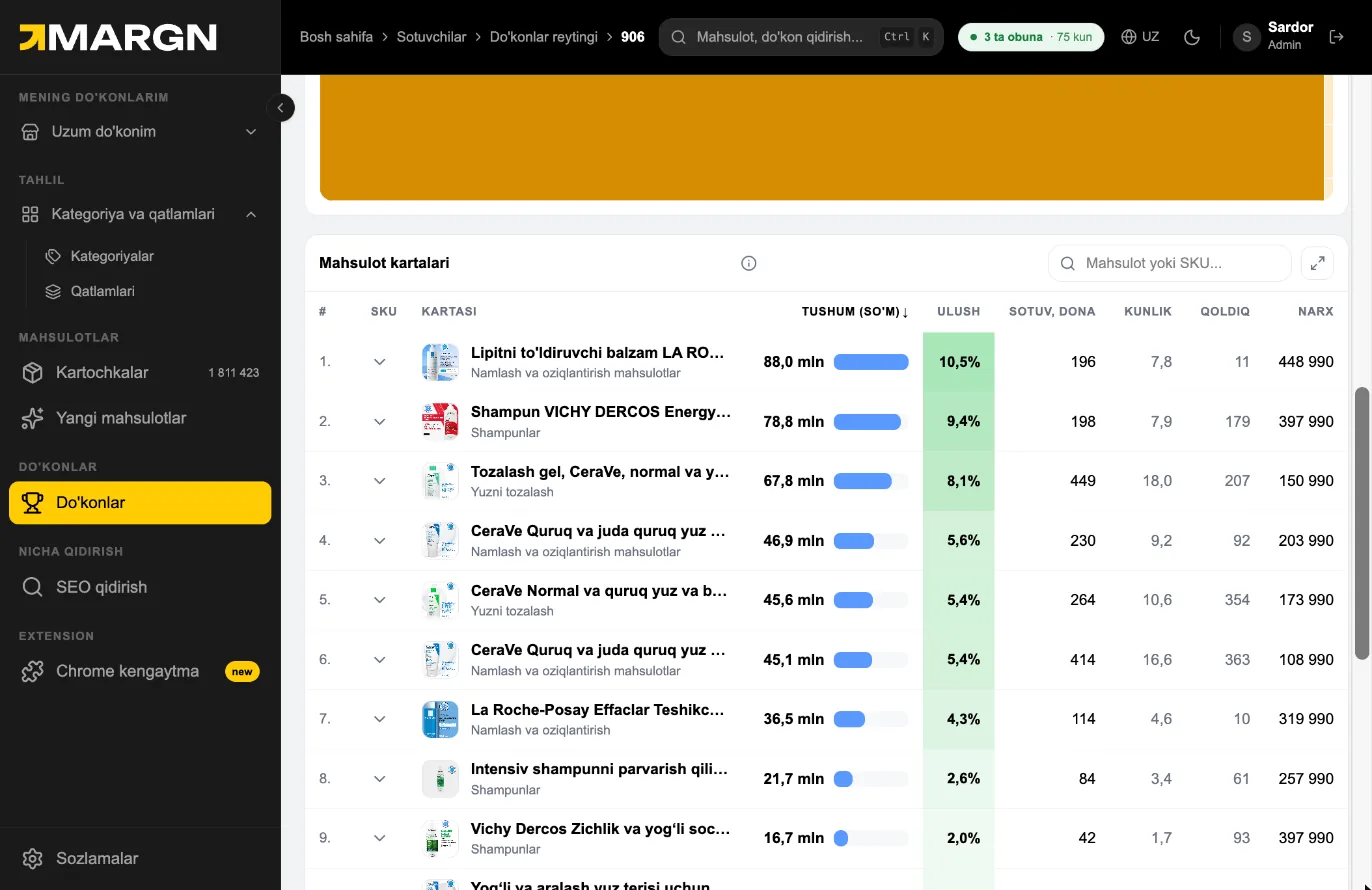Click the Bosh sahifa breadcrumb

click(x=336, y=37)
